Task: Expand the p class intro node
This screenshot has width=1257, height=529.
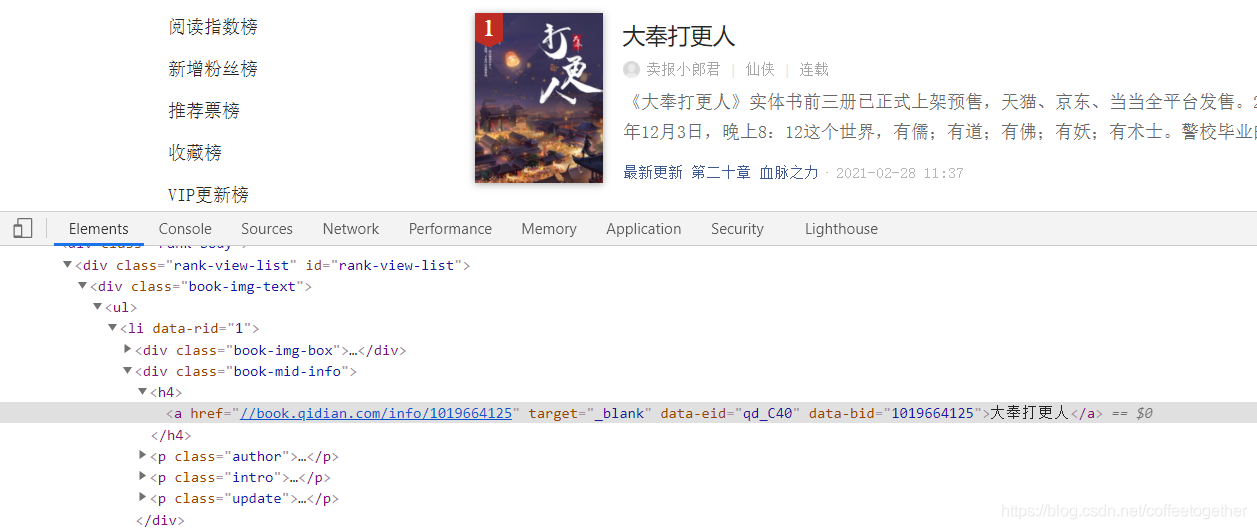Action: [x=143, y=477]
